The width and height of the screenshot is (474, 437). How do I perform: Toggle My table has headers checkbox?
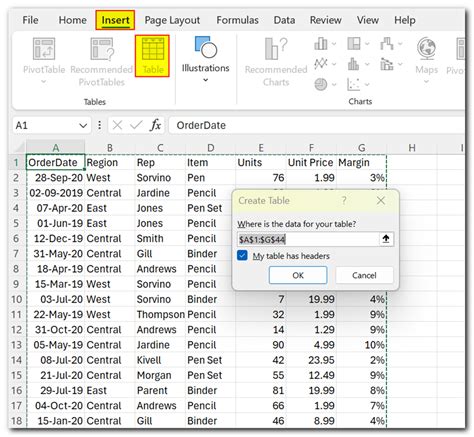point(242,256)
